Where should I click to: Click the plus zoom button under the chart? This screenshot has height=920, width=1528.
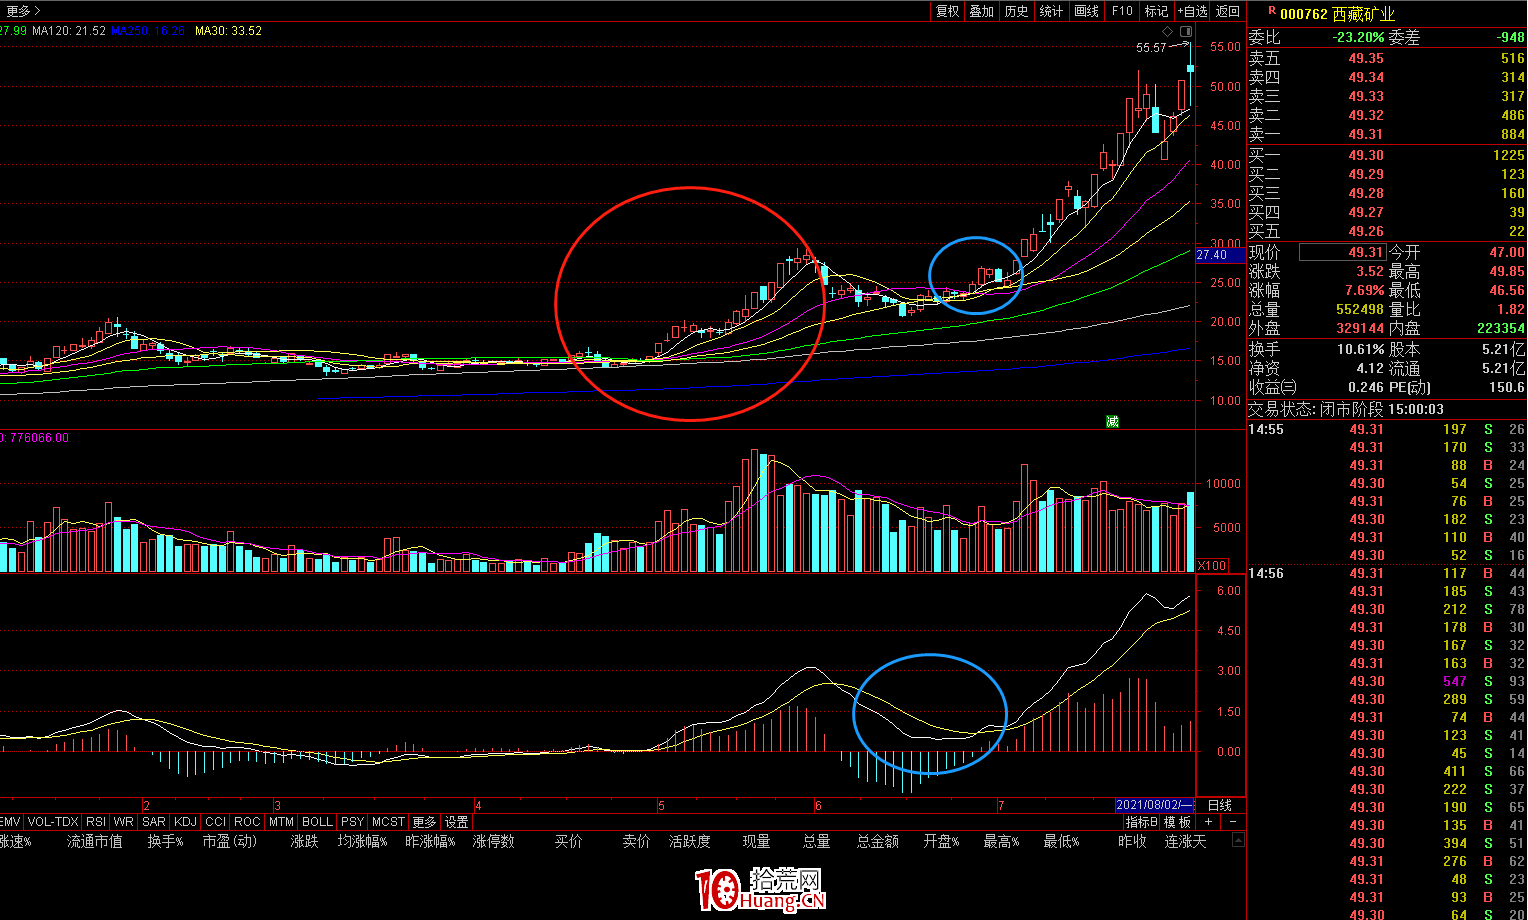pyautogui.click(x=1208, y=822)
